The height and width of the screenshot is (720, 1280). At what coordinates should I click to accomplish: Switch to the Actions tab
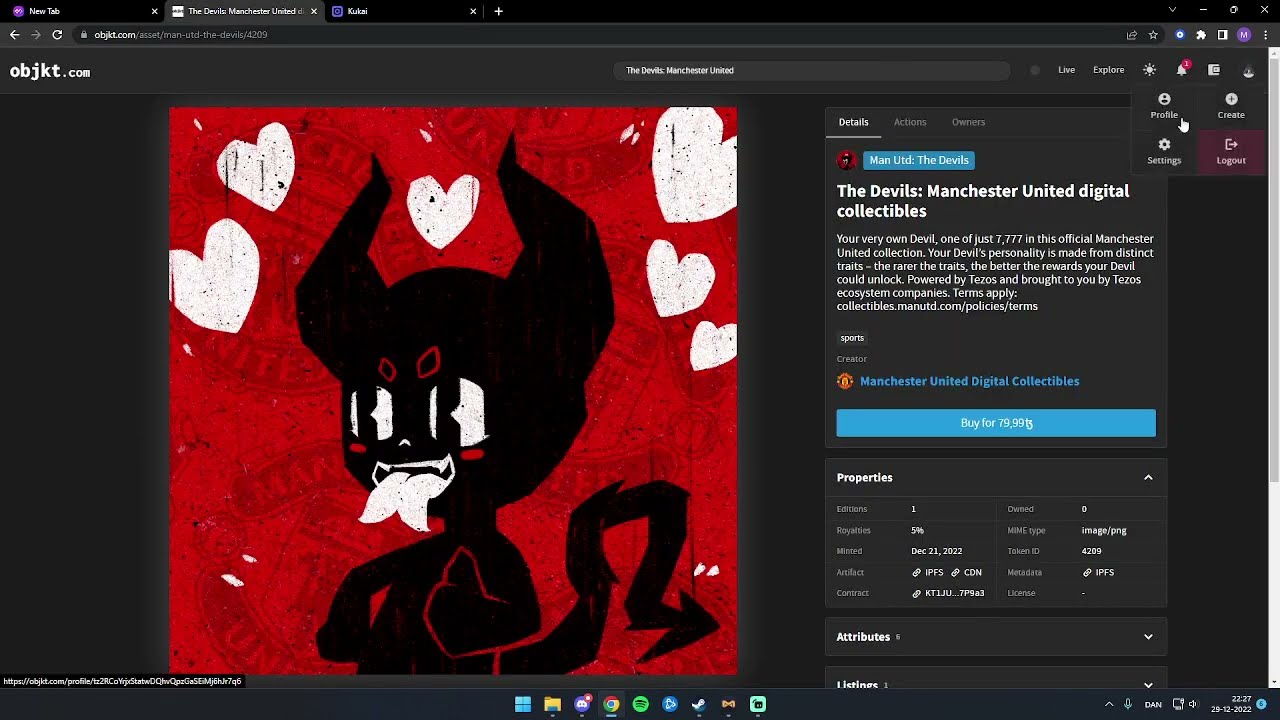910,122
